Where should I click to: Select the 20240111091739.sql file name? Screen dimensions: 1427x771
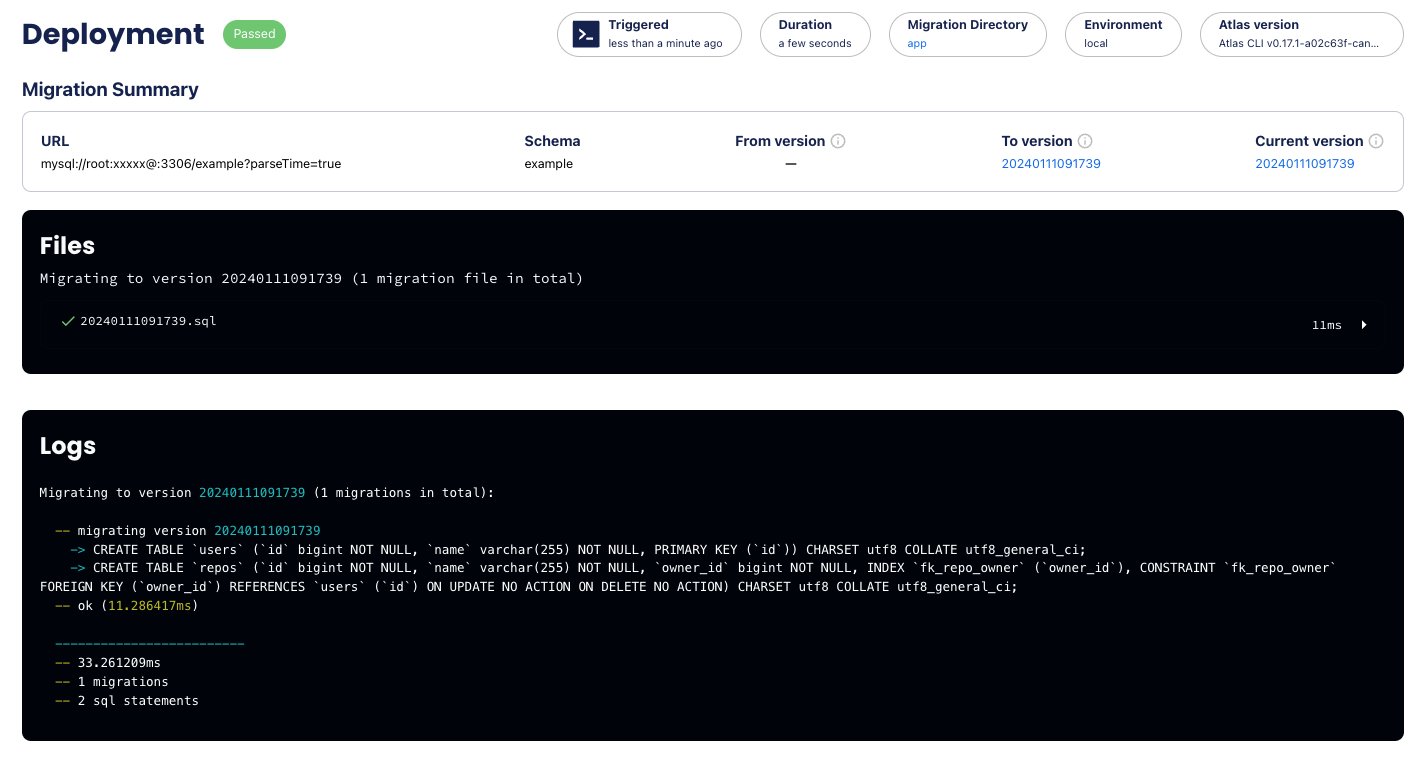pyautogui.click(x=148, y=321)
